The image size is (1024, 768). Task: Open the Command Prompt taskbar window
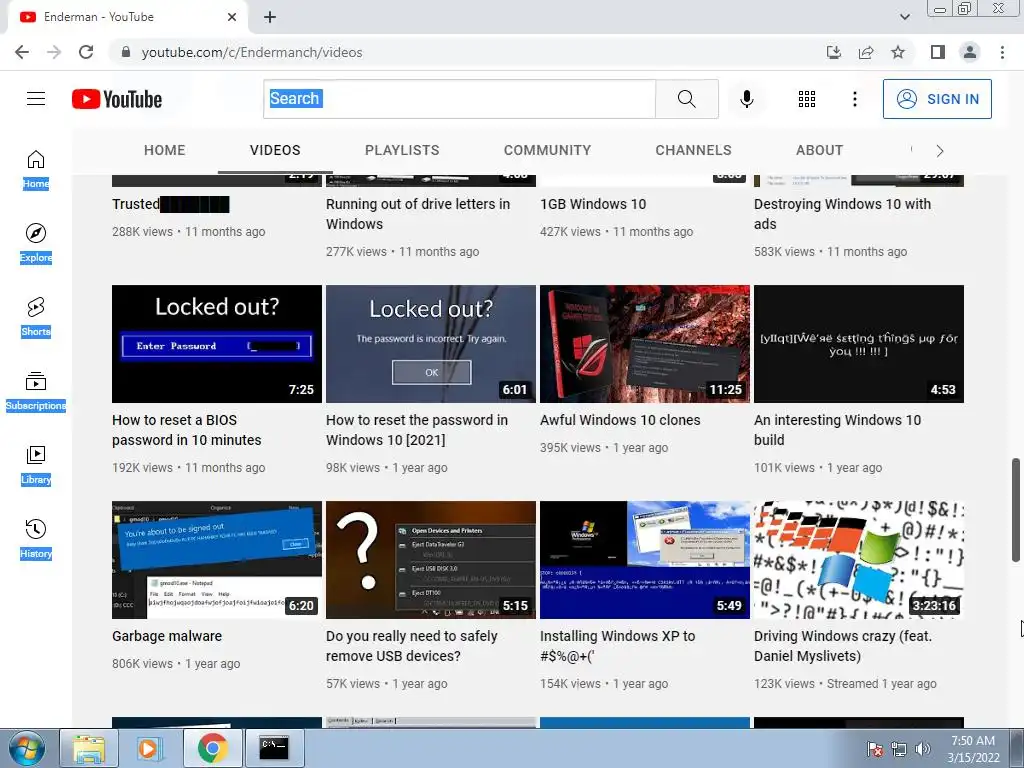point(274,748)
